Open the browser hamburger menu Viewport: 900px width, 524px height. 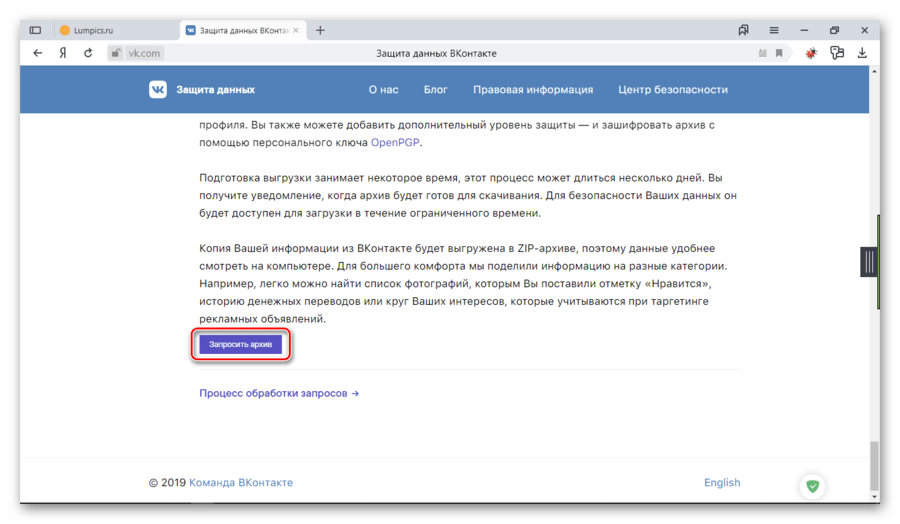coord(774,30)
